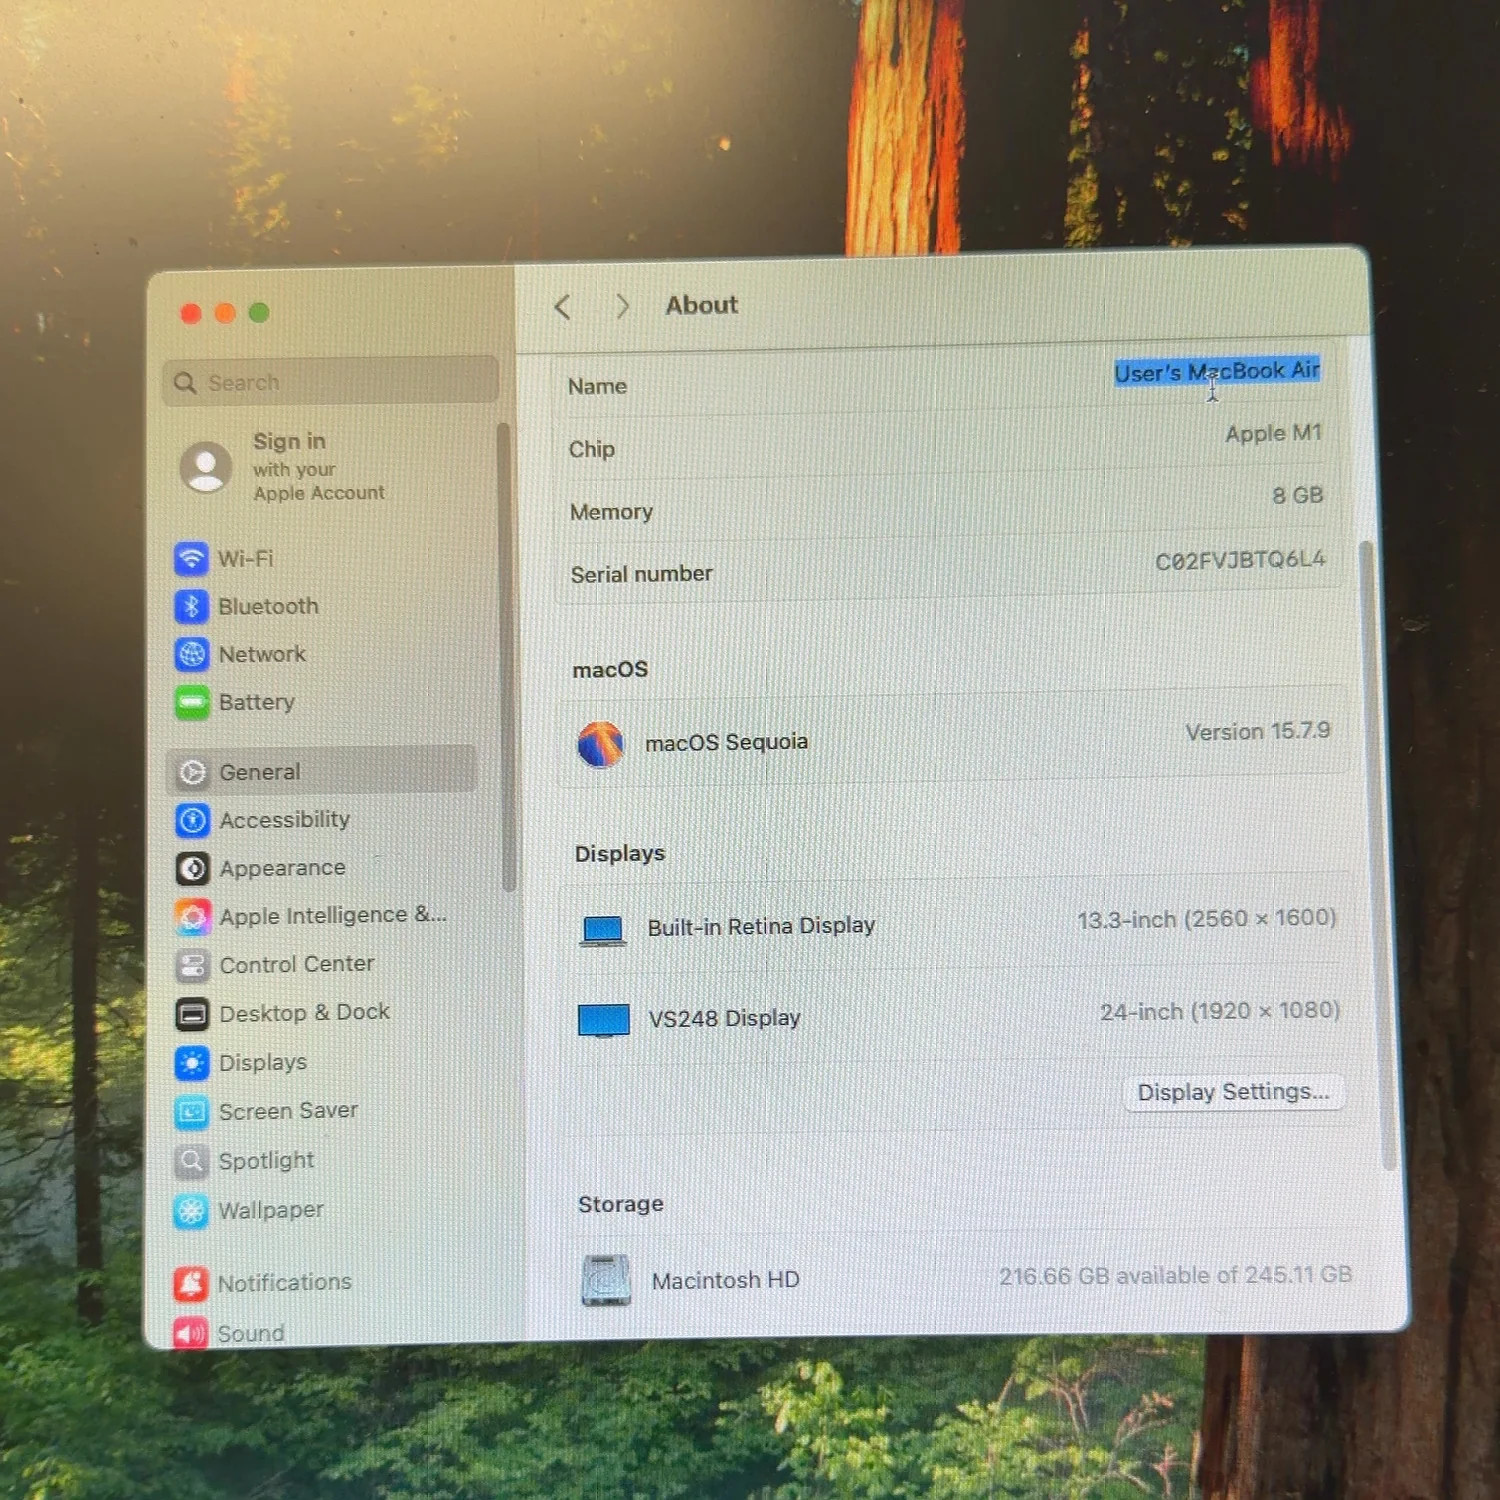
Task: Open the Appearance icon
Action: click(x=192, y=868)
